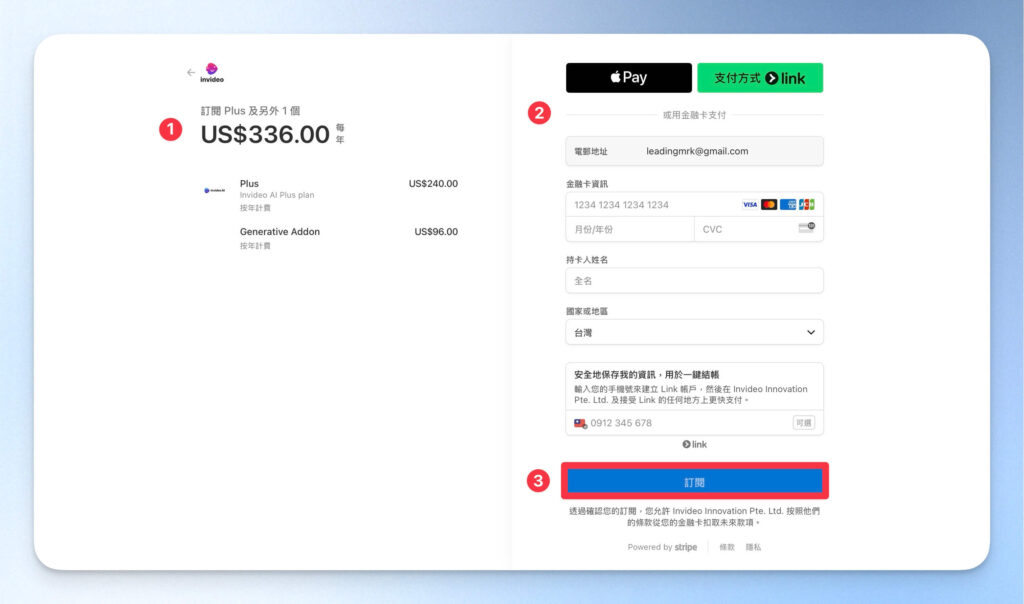Viewport: 1024px width, 604px height.
Task: Click the American Express card icon
Action: tap(788, 204)
